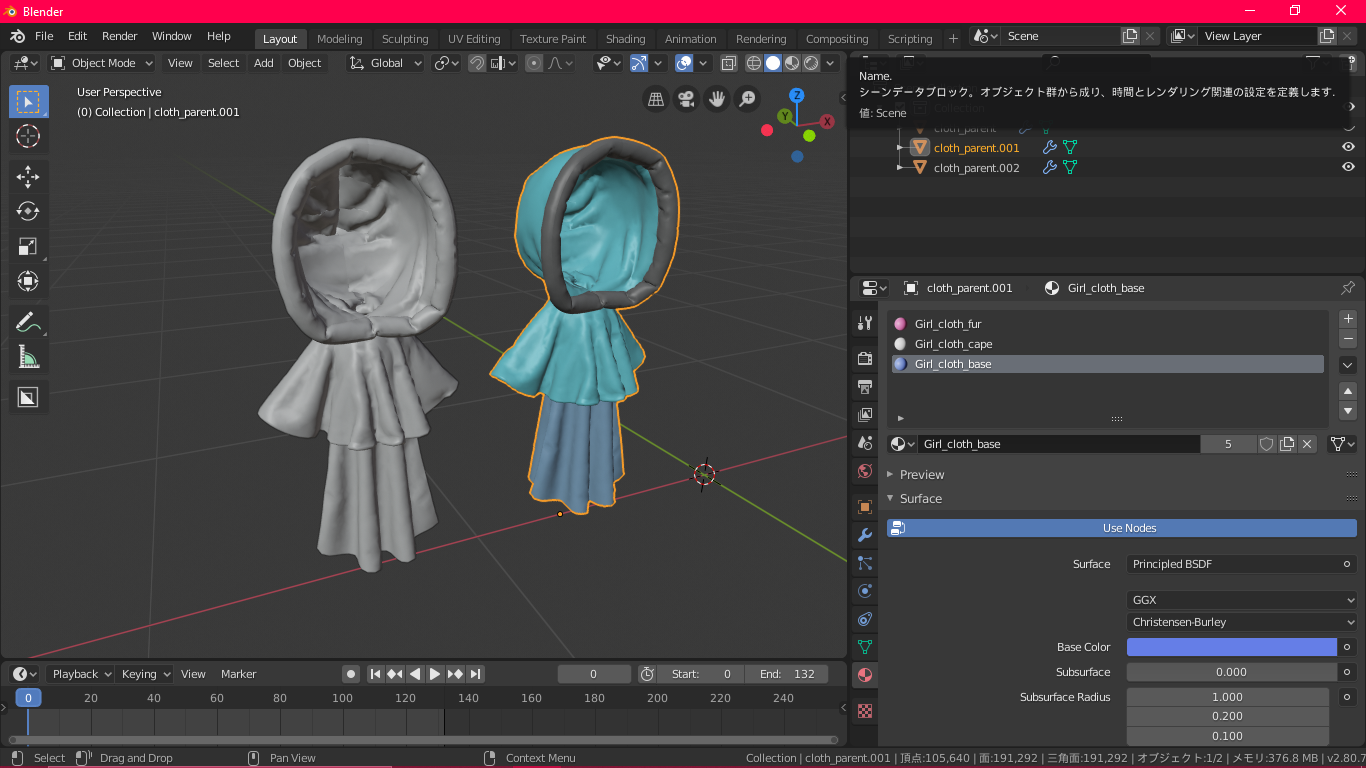Viewport: 1366px width, 768px height.
Task: Switch to camera view with camera icon
Action: coord(686,98)
